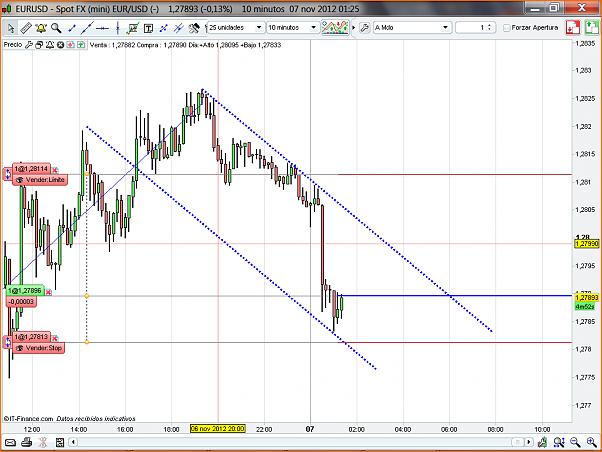Click the 1@1,28114 order tag
This screenshot has width=602, height=452.
pos(31,169)
